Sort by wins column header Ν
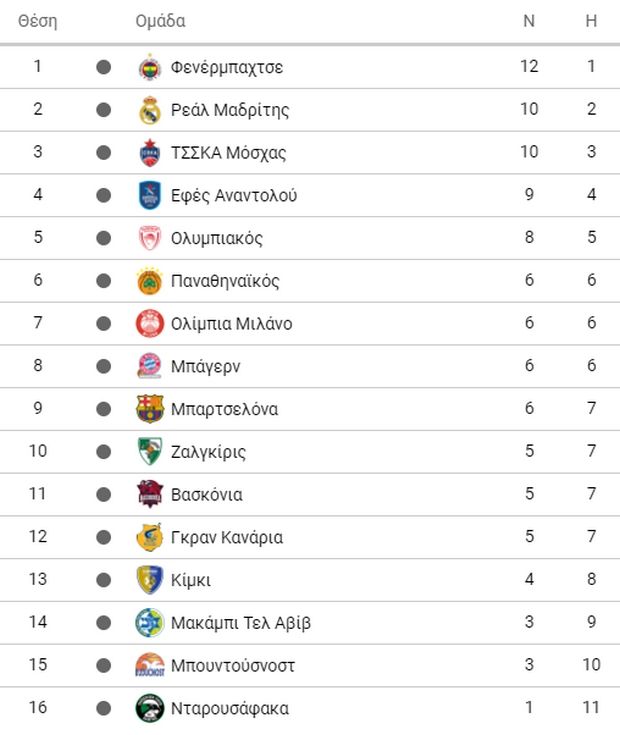 pyautogui.click(x=529, y=21)
